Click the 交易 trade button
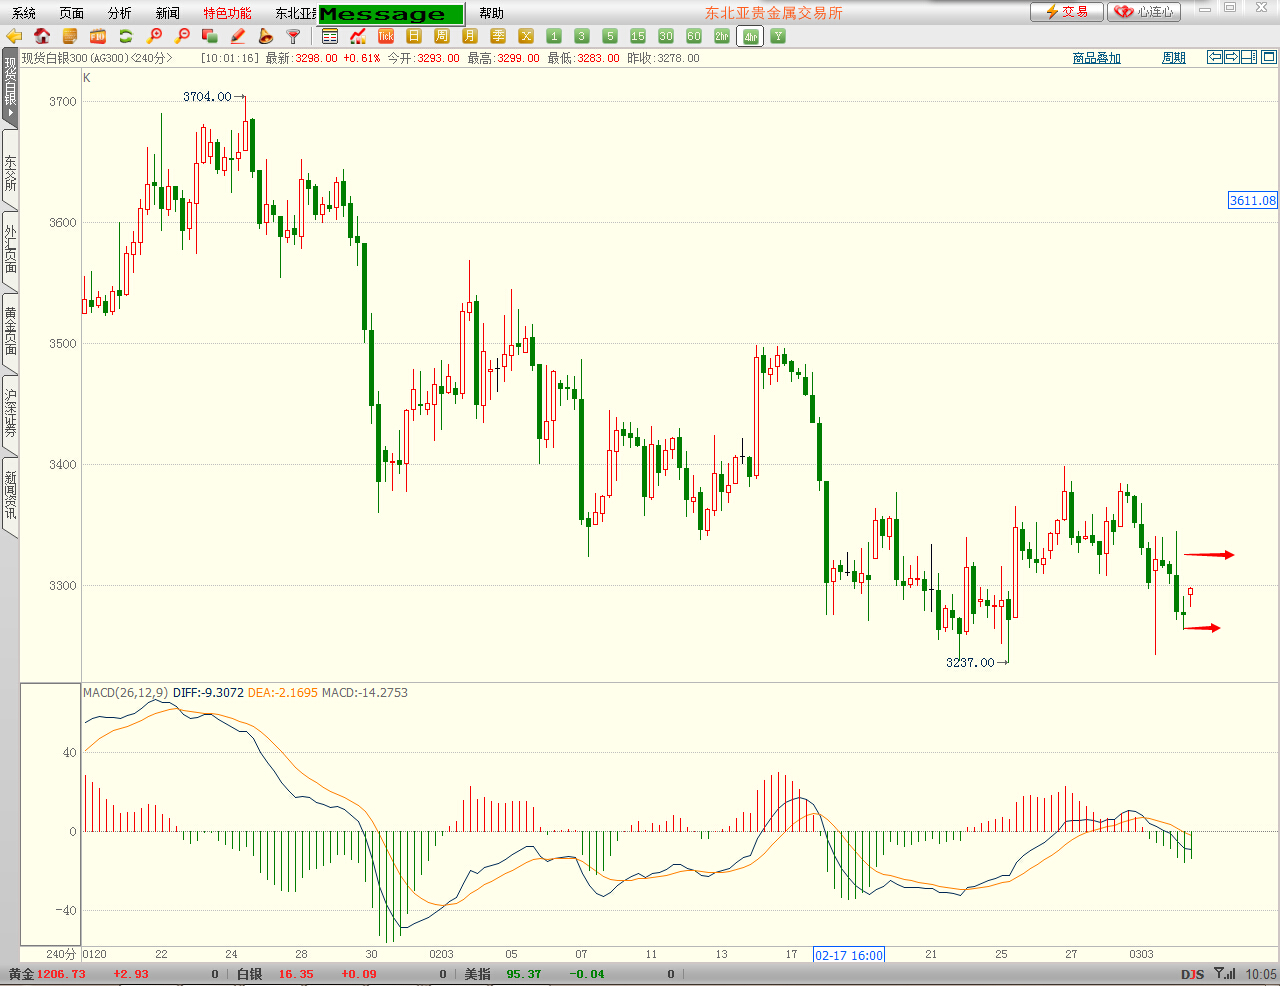The height and width of the screenshot is (986, 1282). click(x=1067, y=12)
